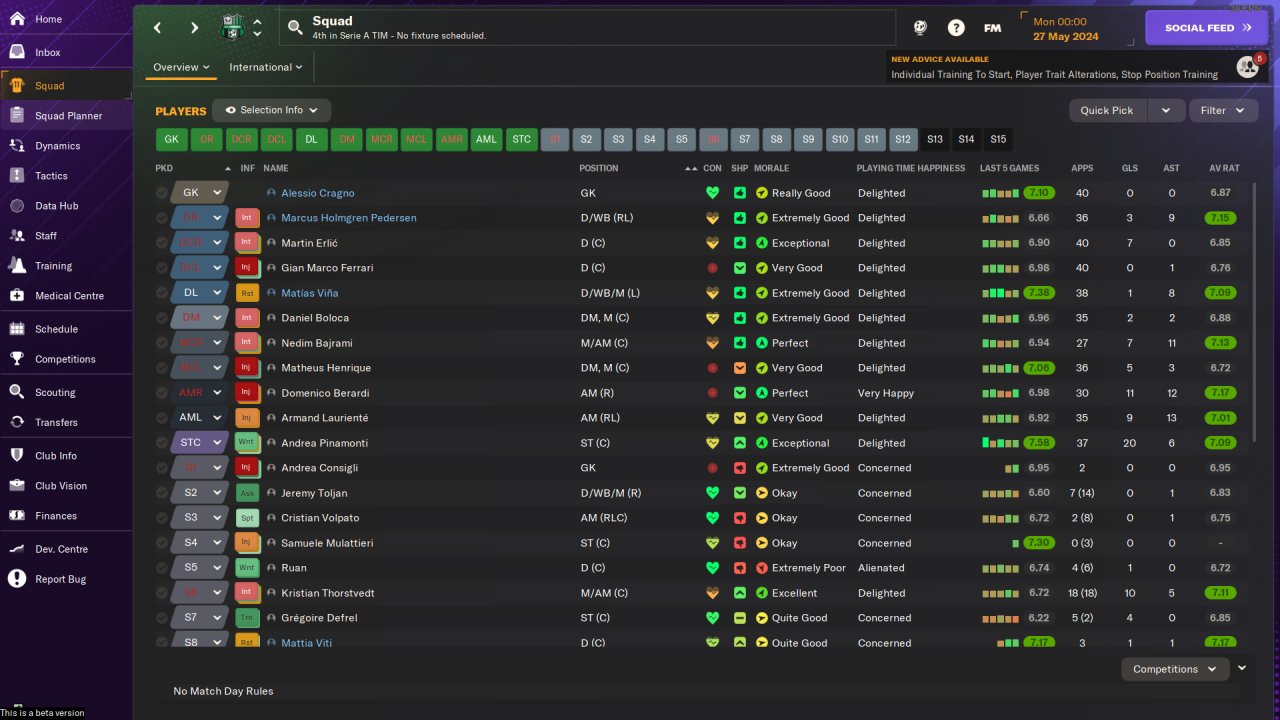Click the date display 27 May 2024
1280x720 pixels.
point(1065,37)
